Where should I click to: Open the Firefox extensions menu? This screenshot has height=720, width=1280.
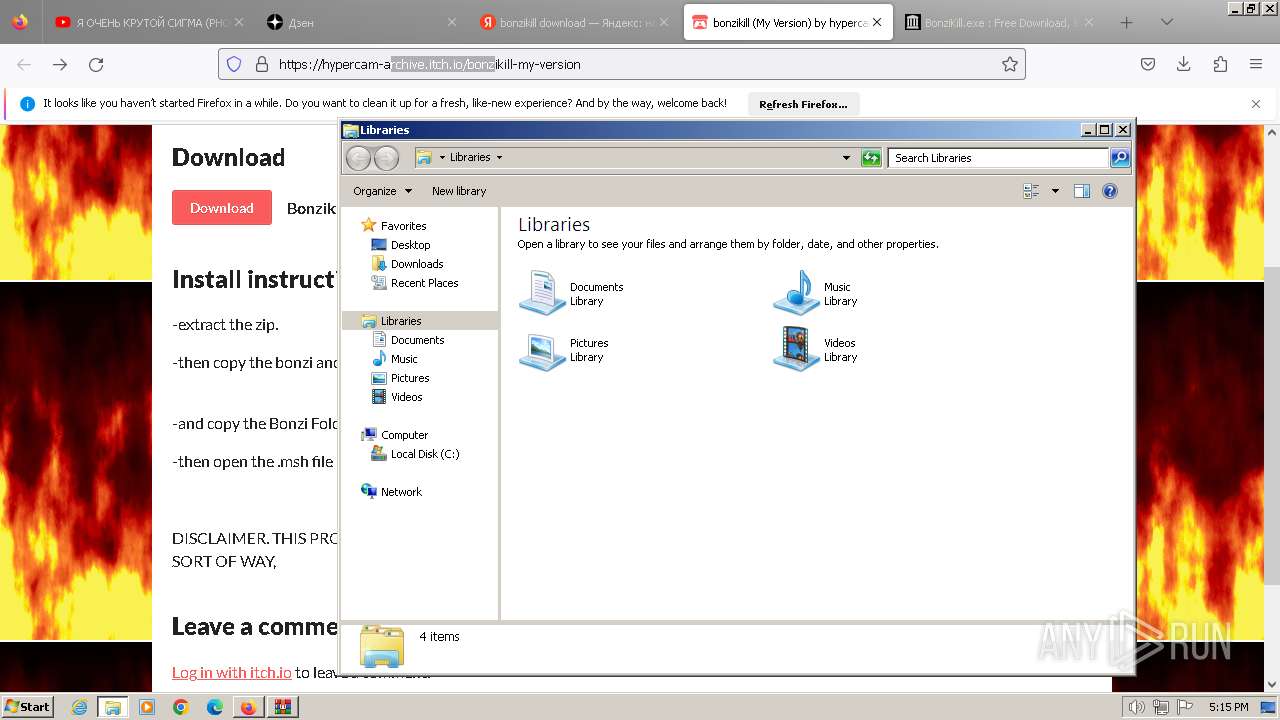[1220, 64]
